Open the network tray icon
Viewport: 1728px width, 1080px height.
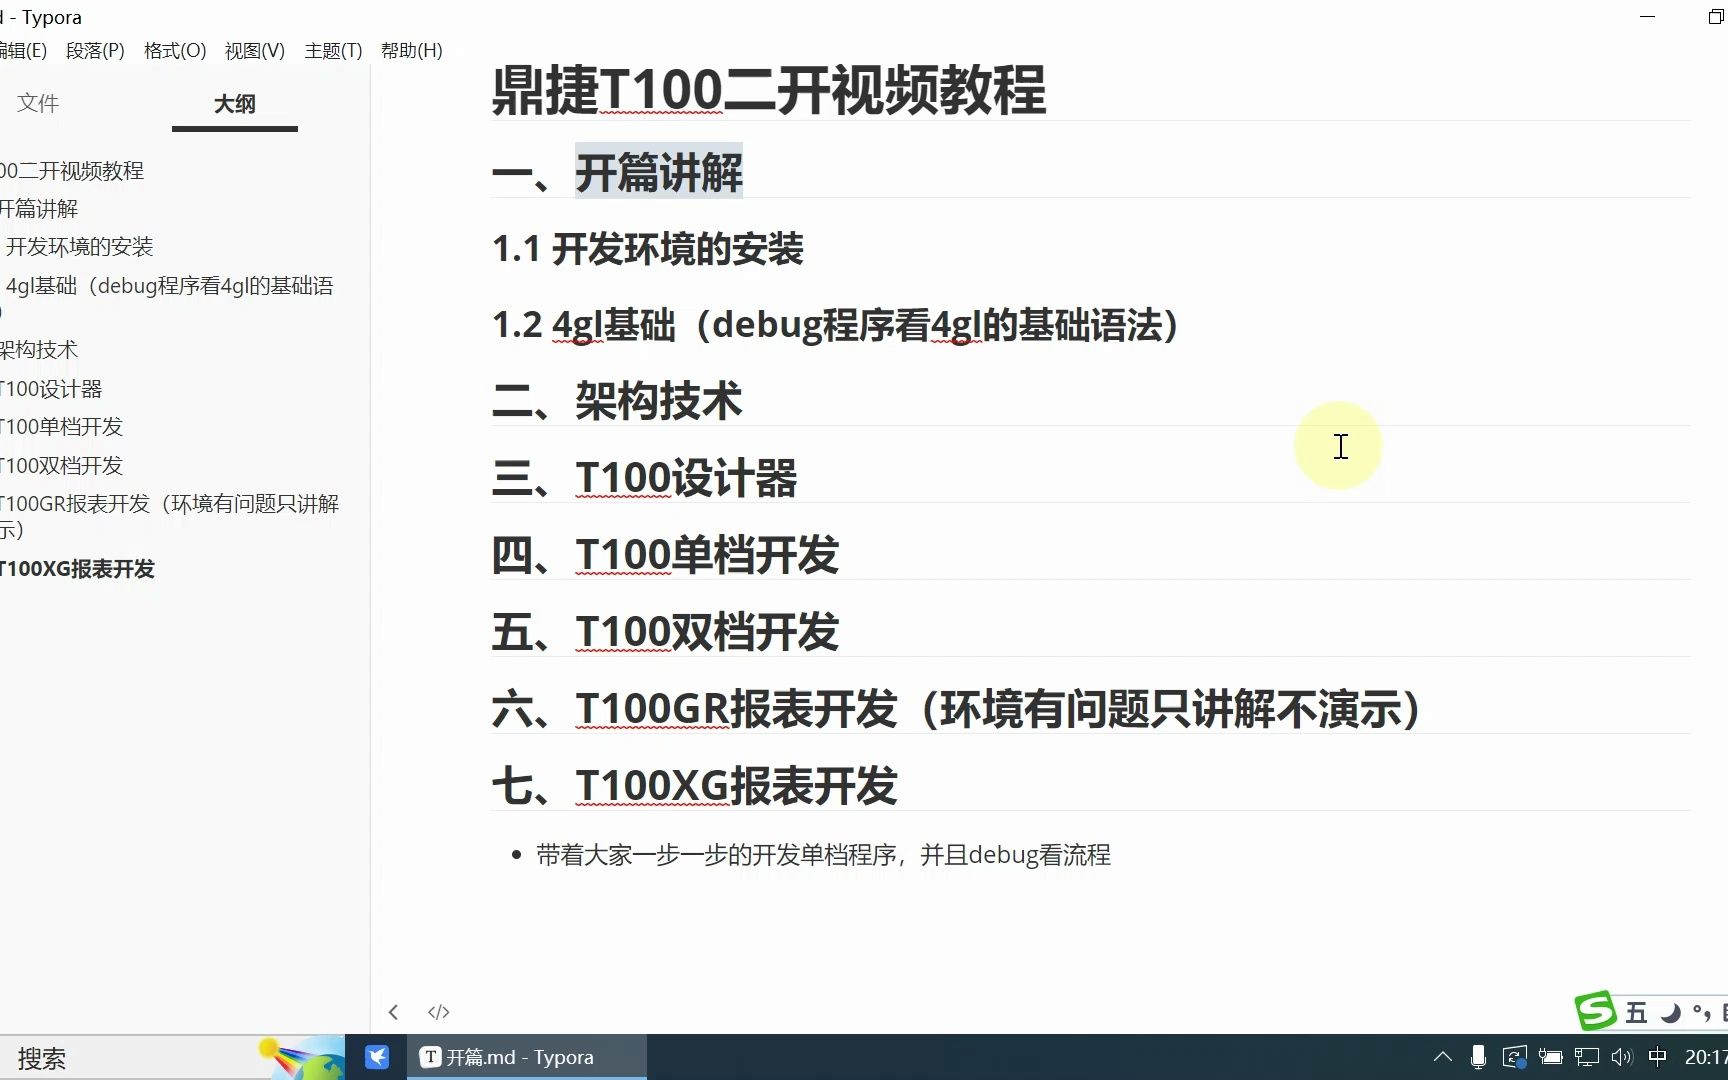1587,1057
